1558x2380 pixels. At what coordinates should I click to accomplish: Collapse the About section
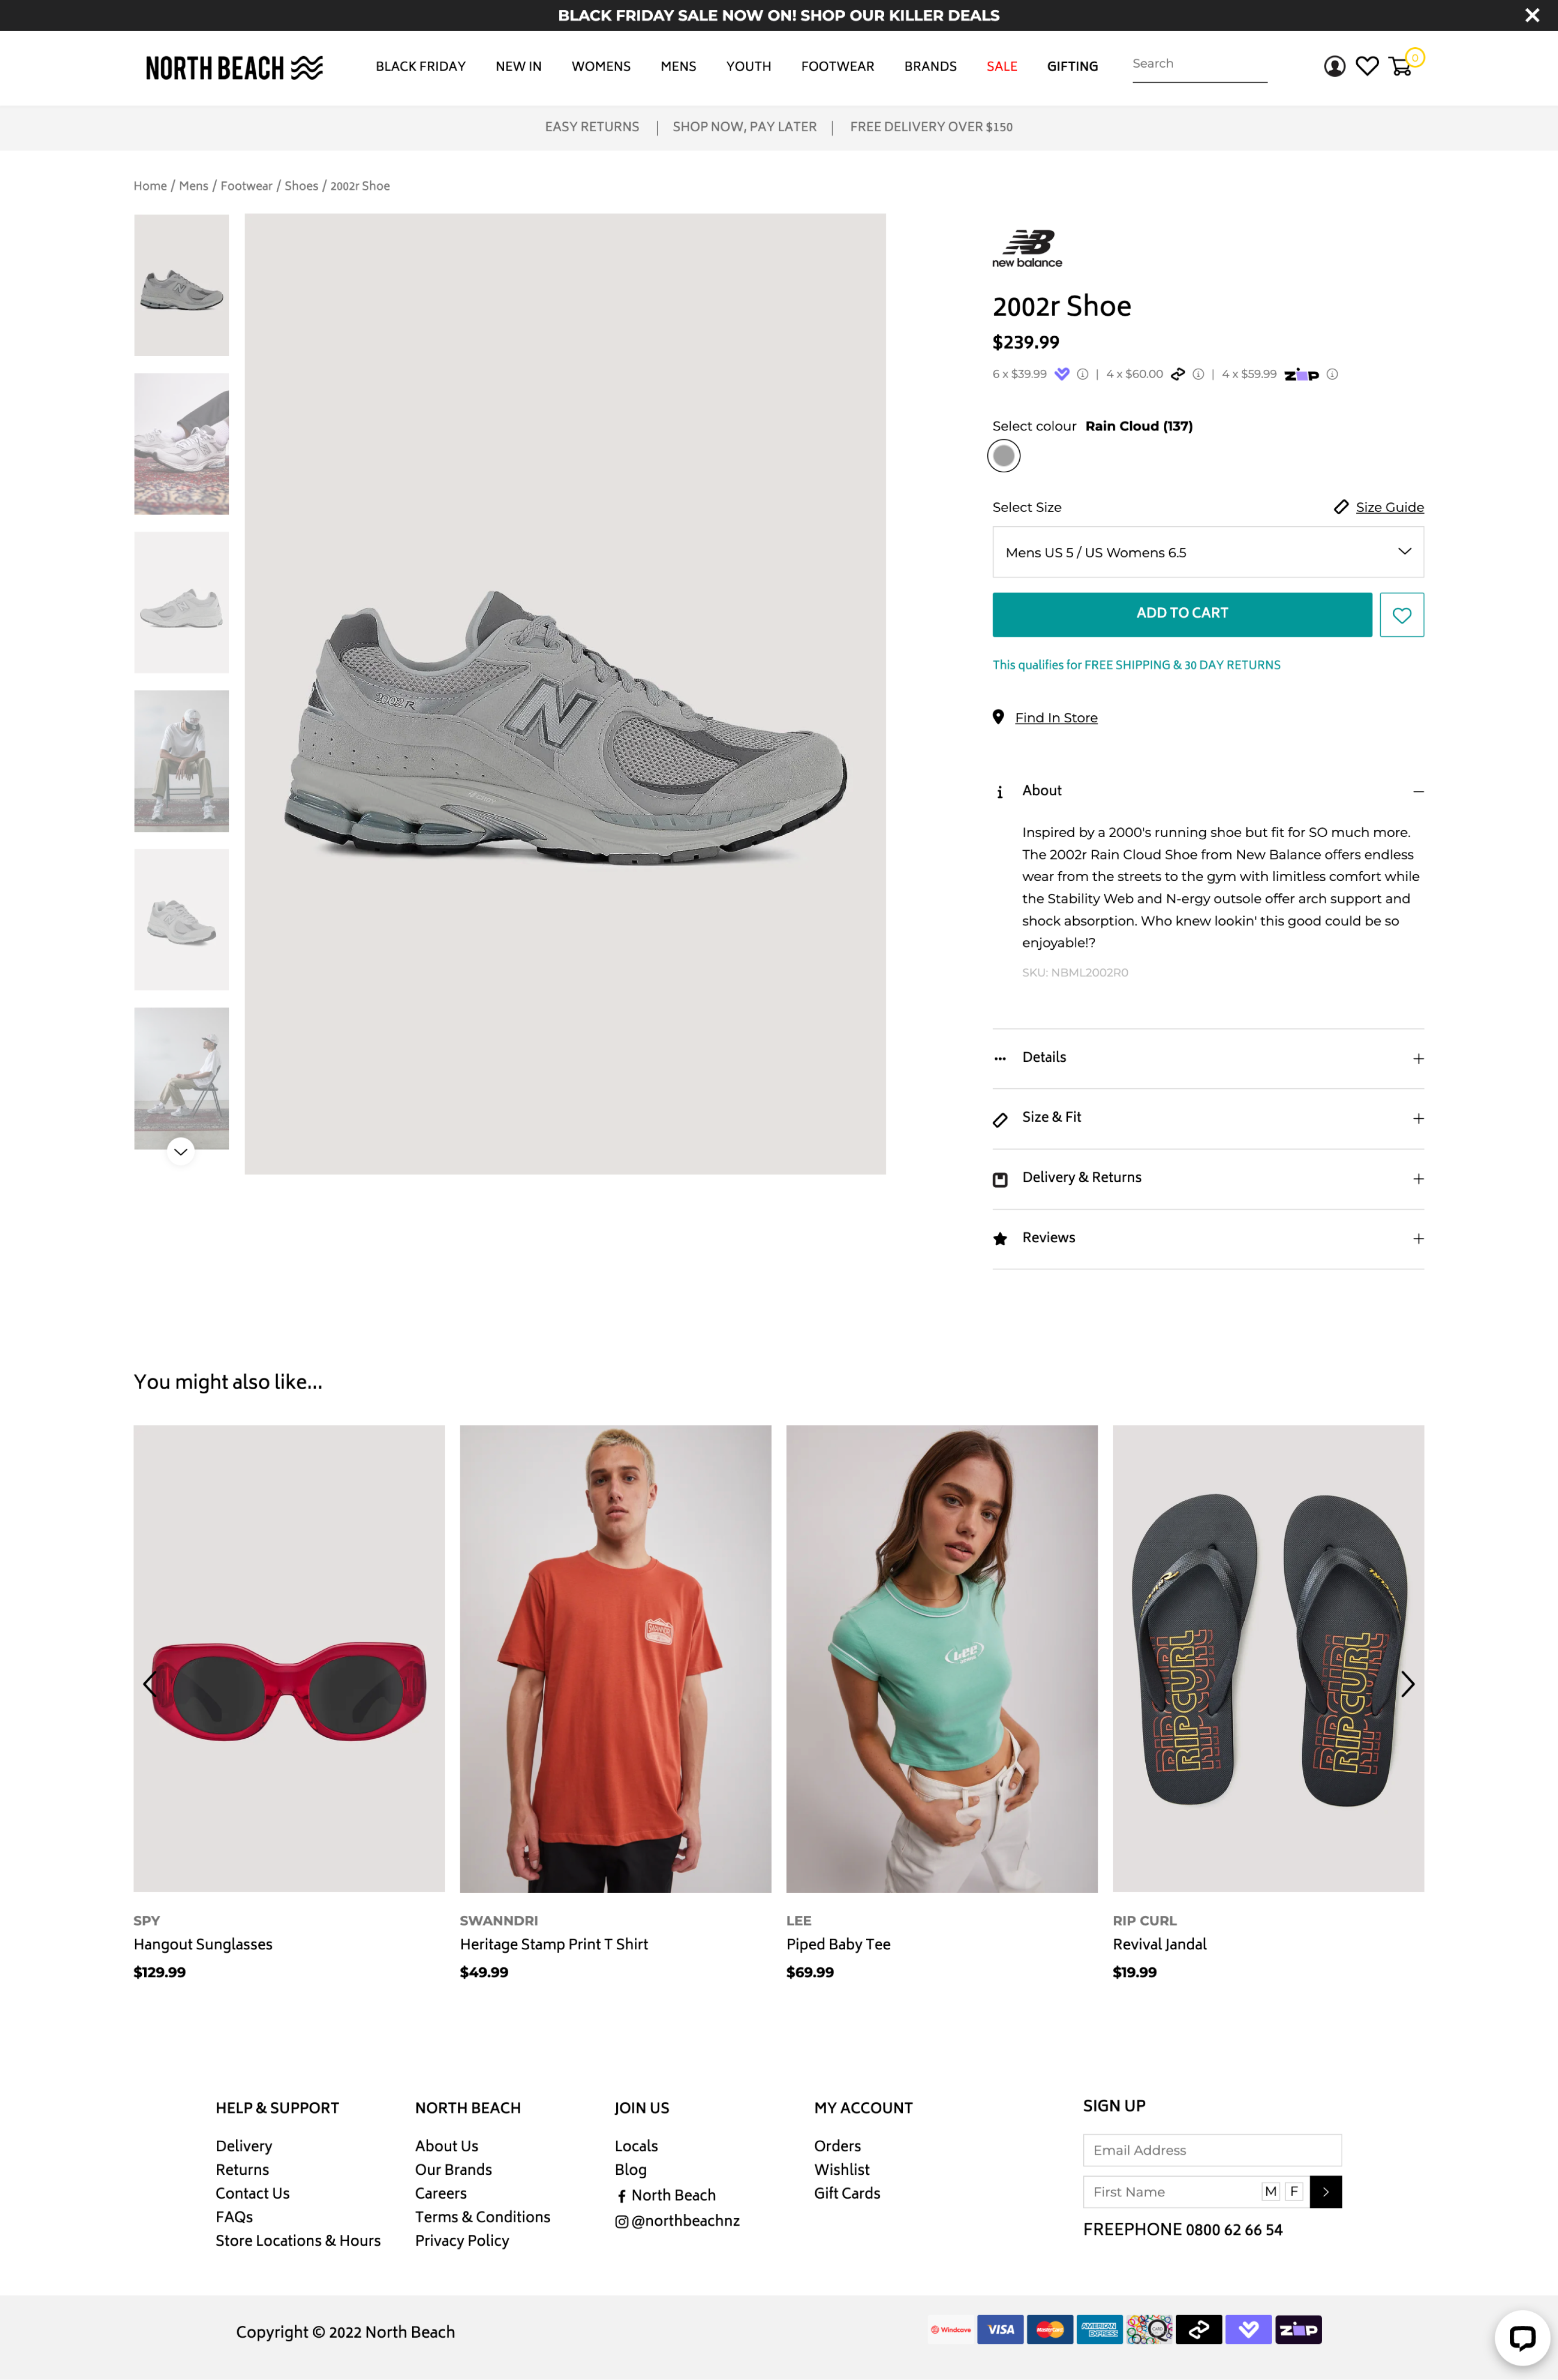tap(1418, 791)
